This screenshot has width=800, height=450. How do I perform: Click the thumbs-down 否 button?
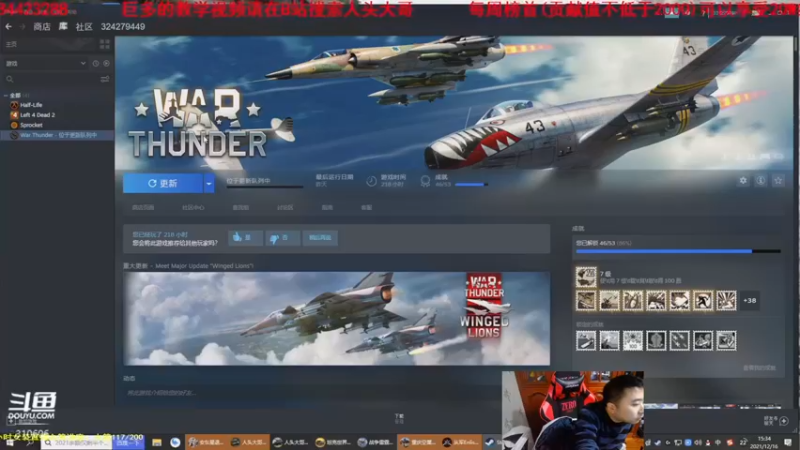(282, 238)
